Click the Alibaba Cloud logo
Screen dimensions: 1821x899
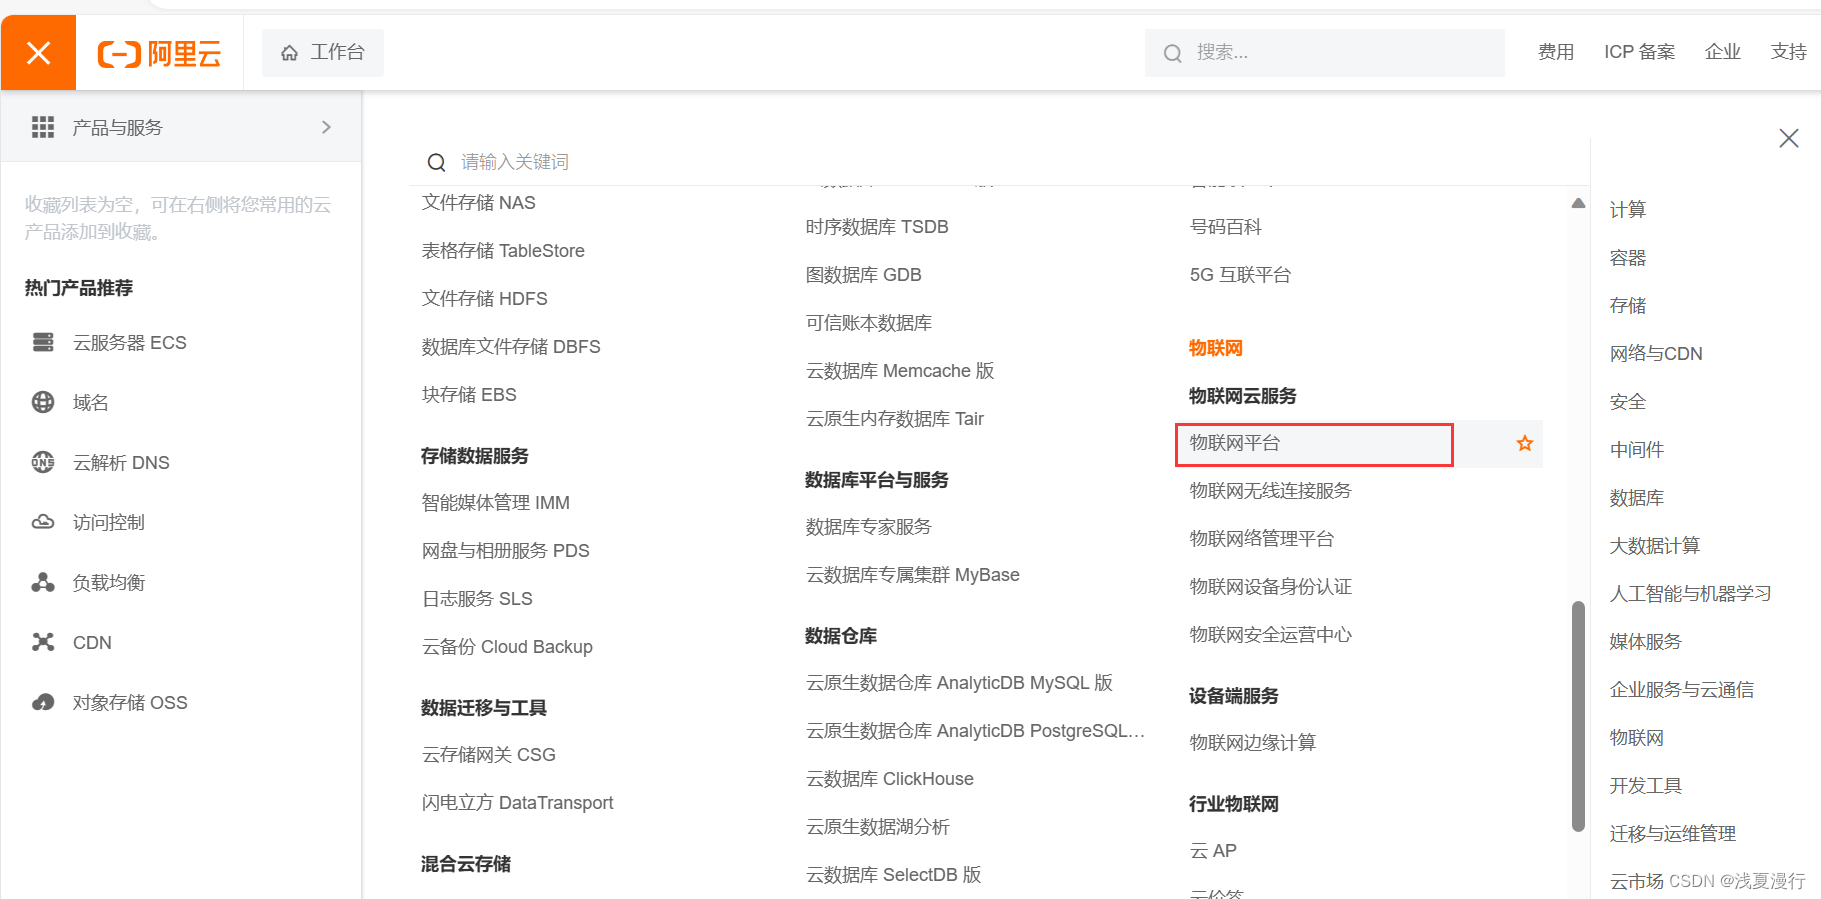159,53
